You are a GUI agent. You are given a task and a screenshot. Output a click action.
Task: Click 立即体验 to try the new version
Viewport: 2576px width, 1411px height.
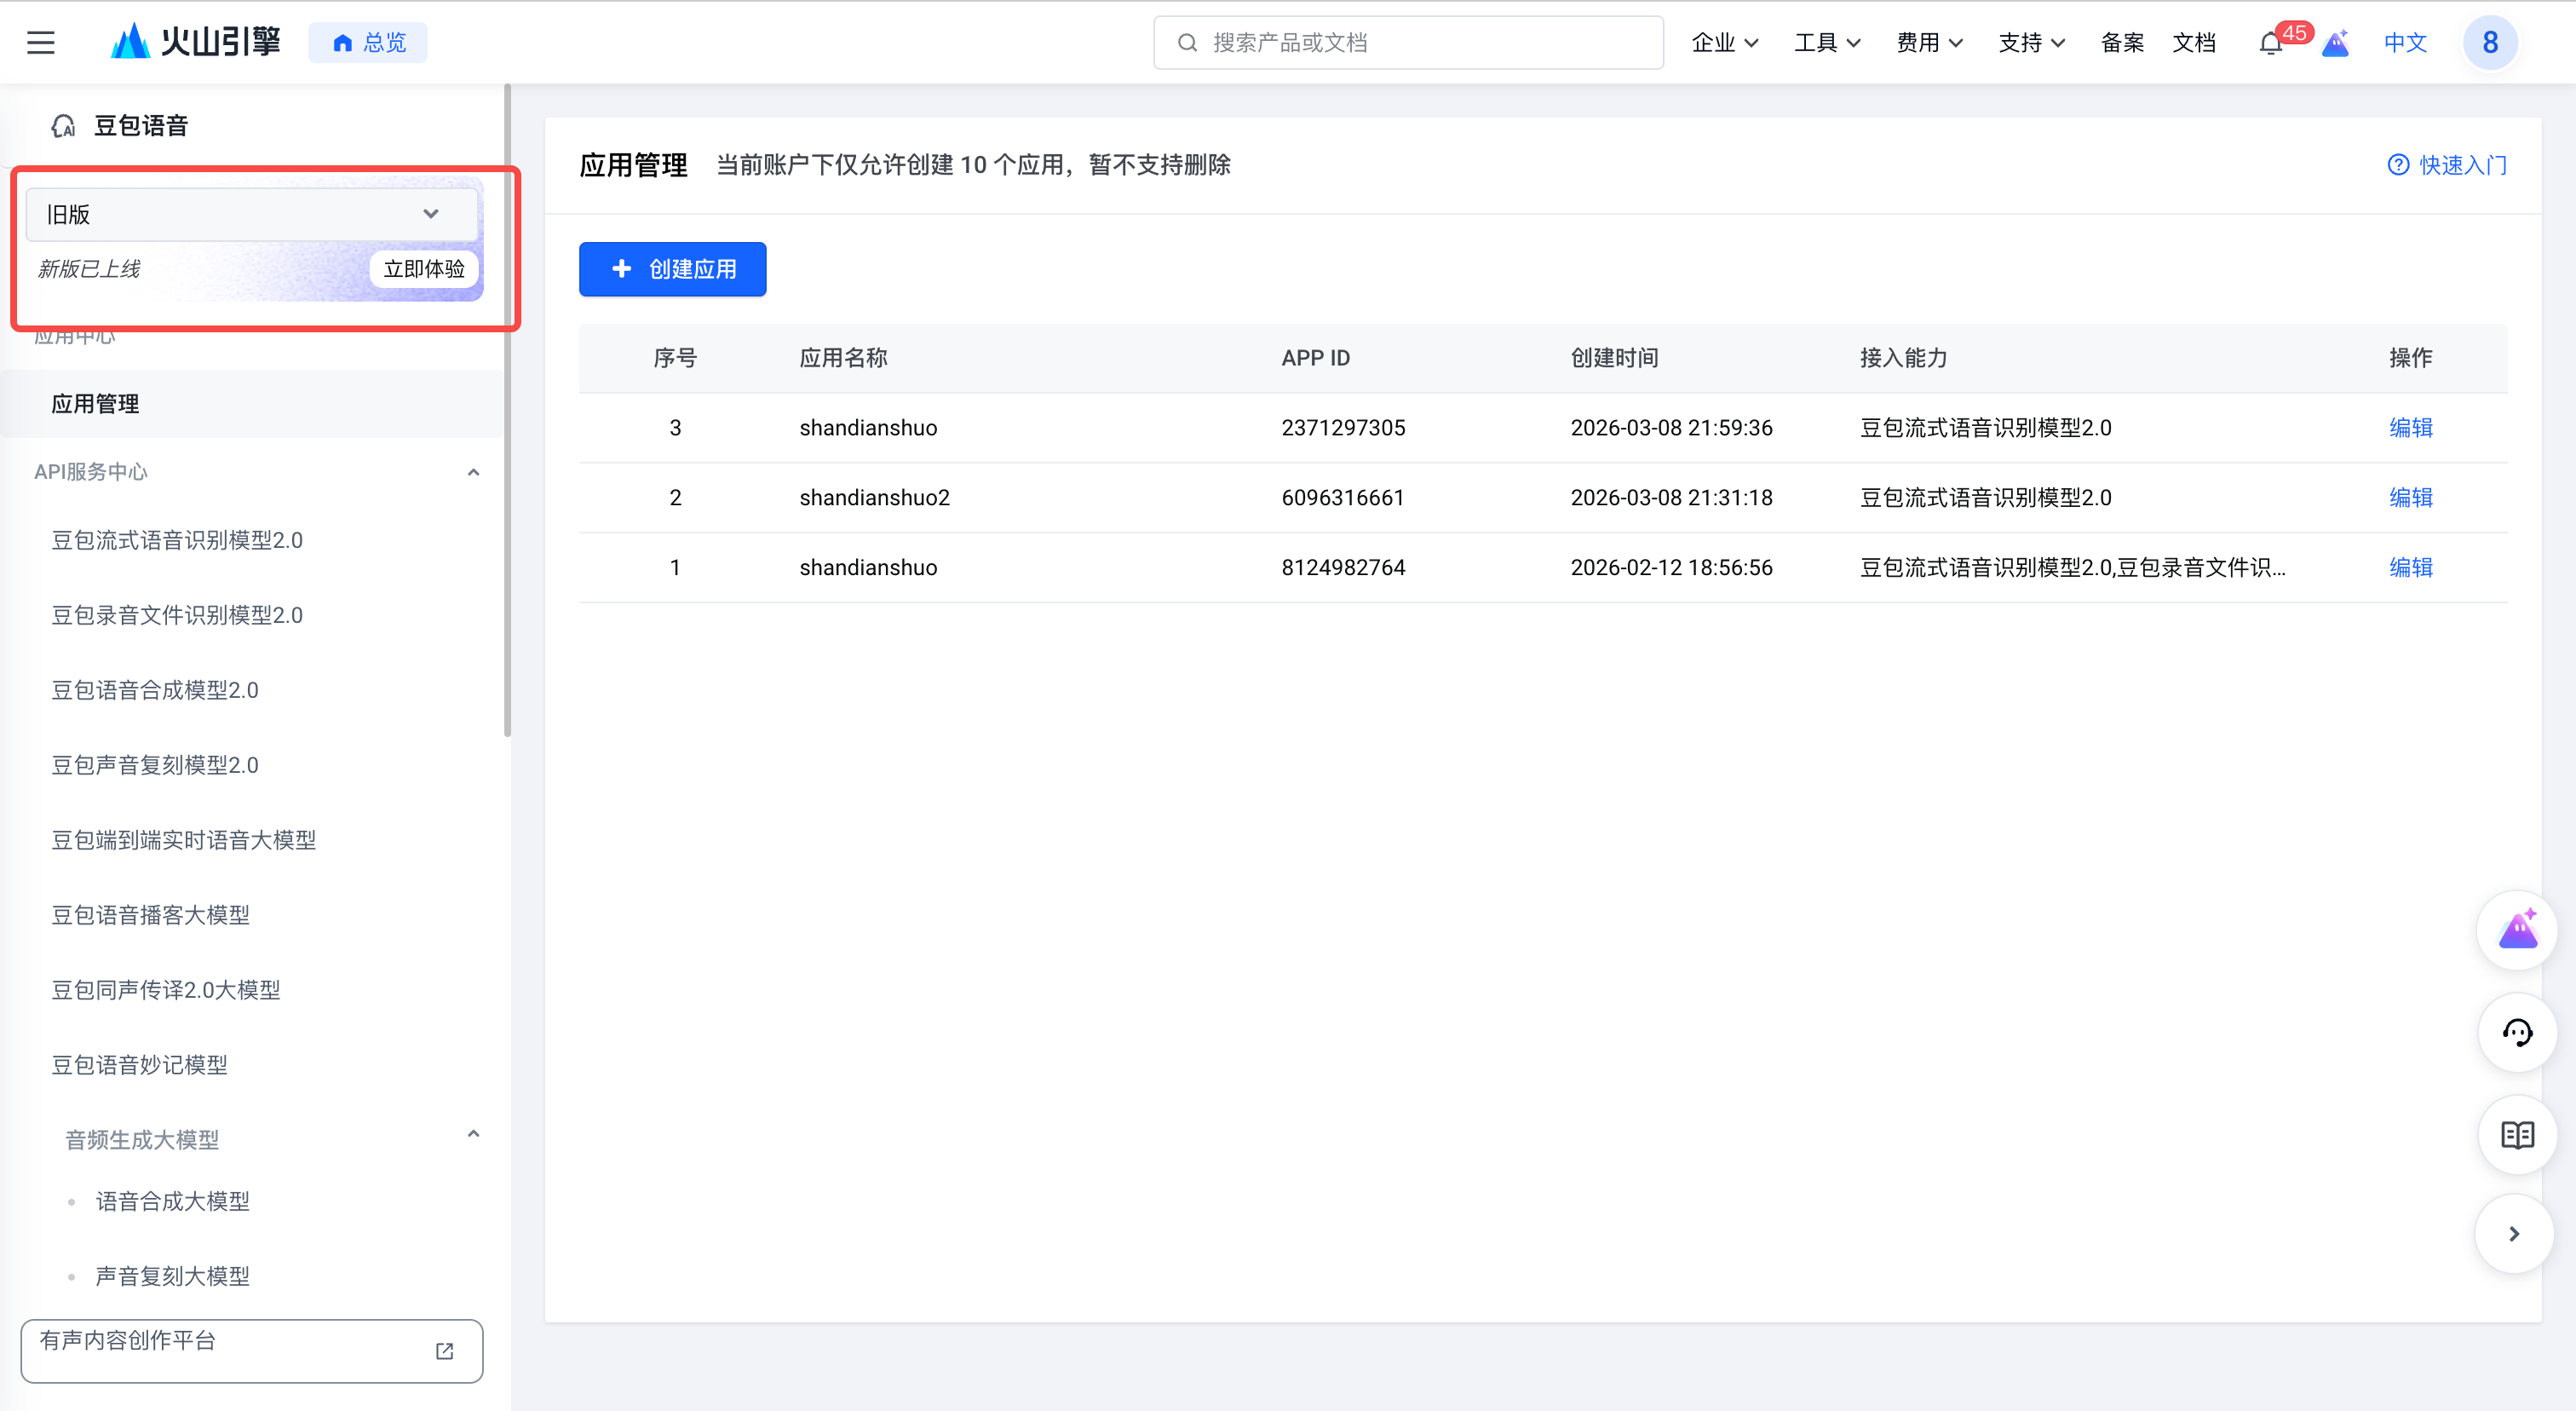click(423, 268)
